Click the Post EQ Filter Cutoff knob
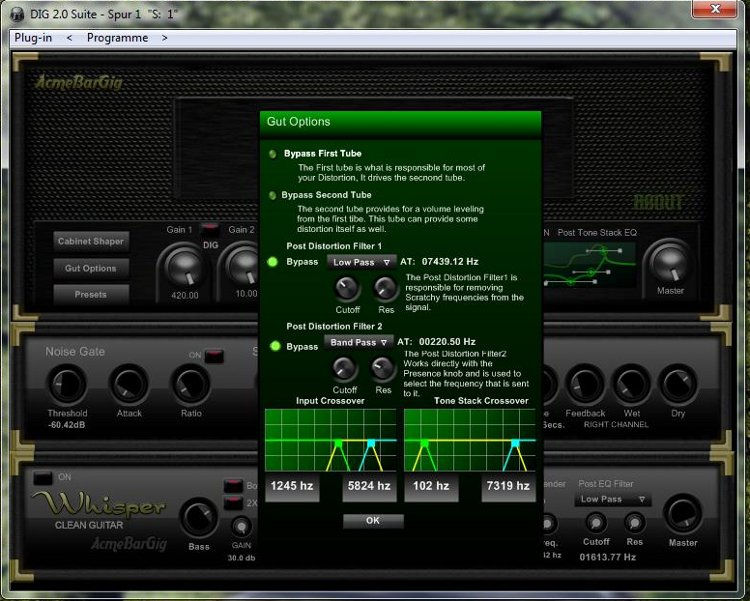This screenshot has height=601, width=750. tap(596, 523)
